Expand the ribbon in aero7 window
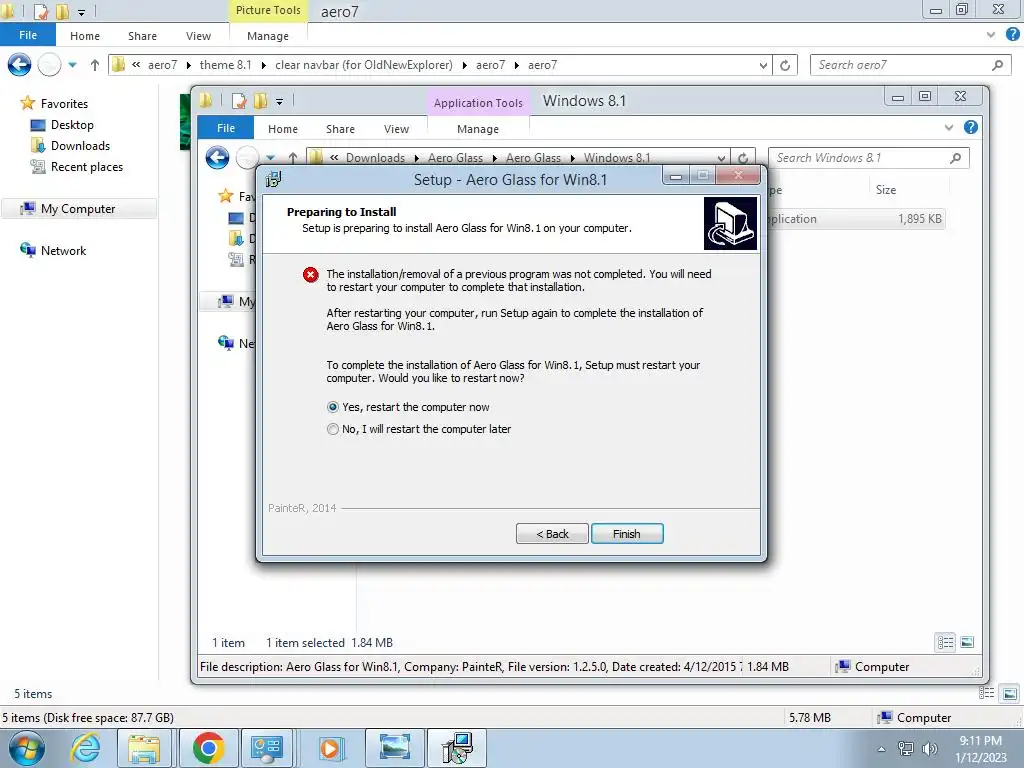This screenshot has width=1024, height=768. [991, 35]
